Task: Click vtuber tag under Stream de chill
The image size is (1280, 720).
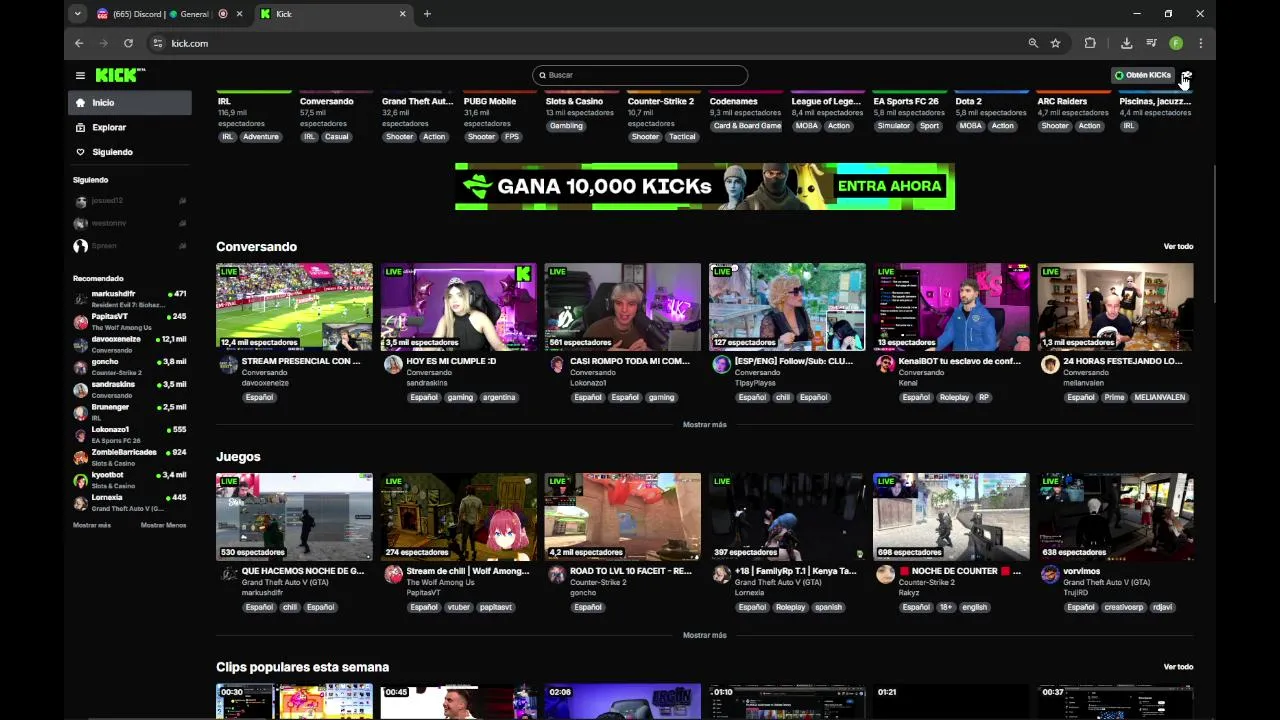Action: (459, 607)
